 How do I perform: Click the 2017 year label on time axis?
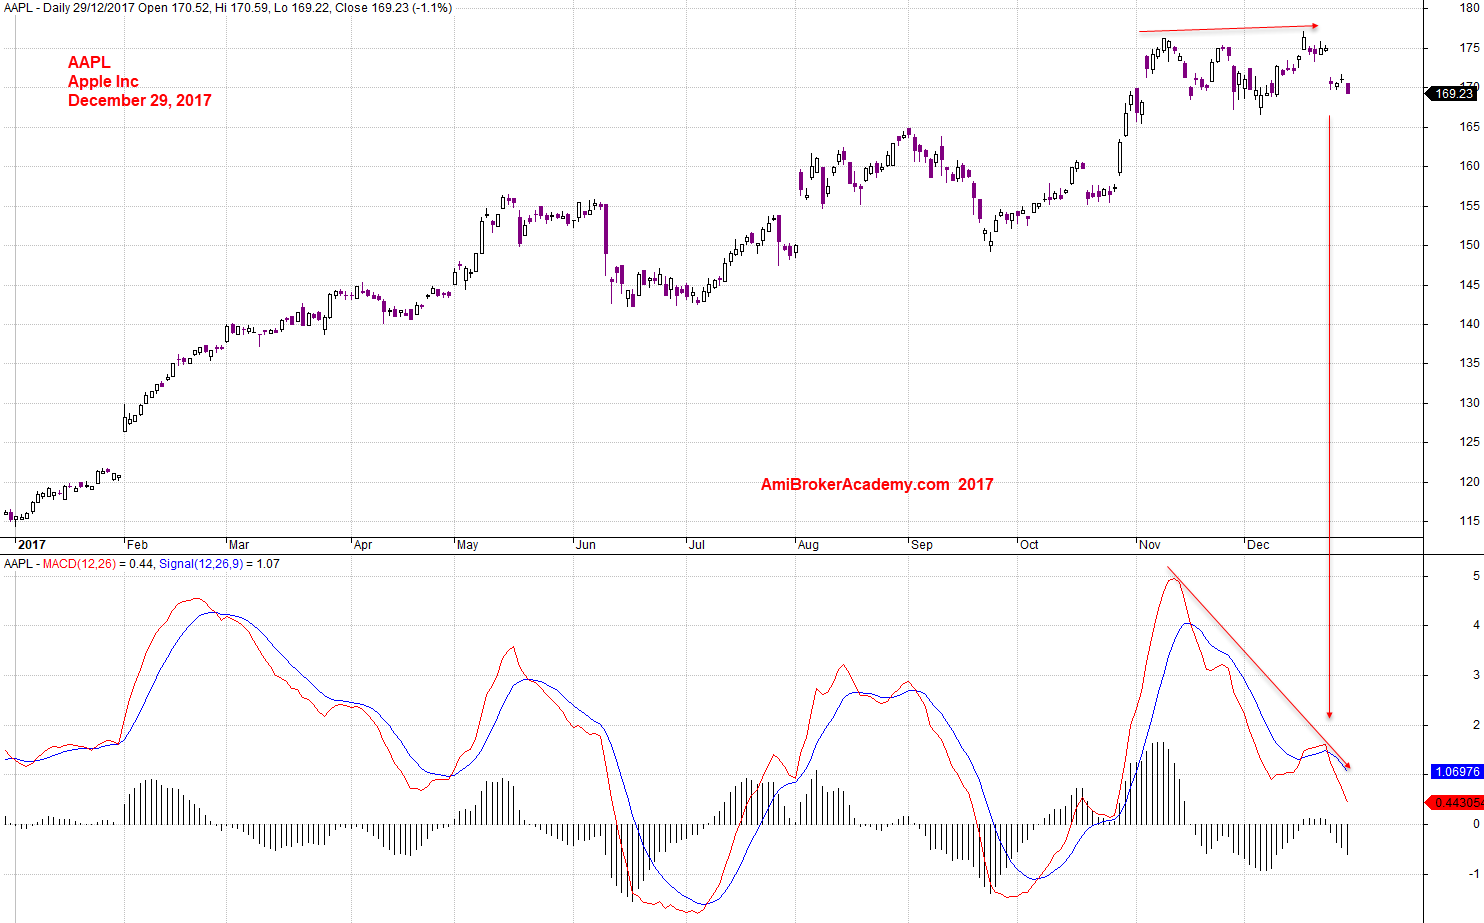32,545
